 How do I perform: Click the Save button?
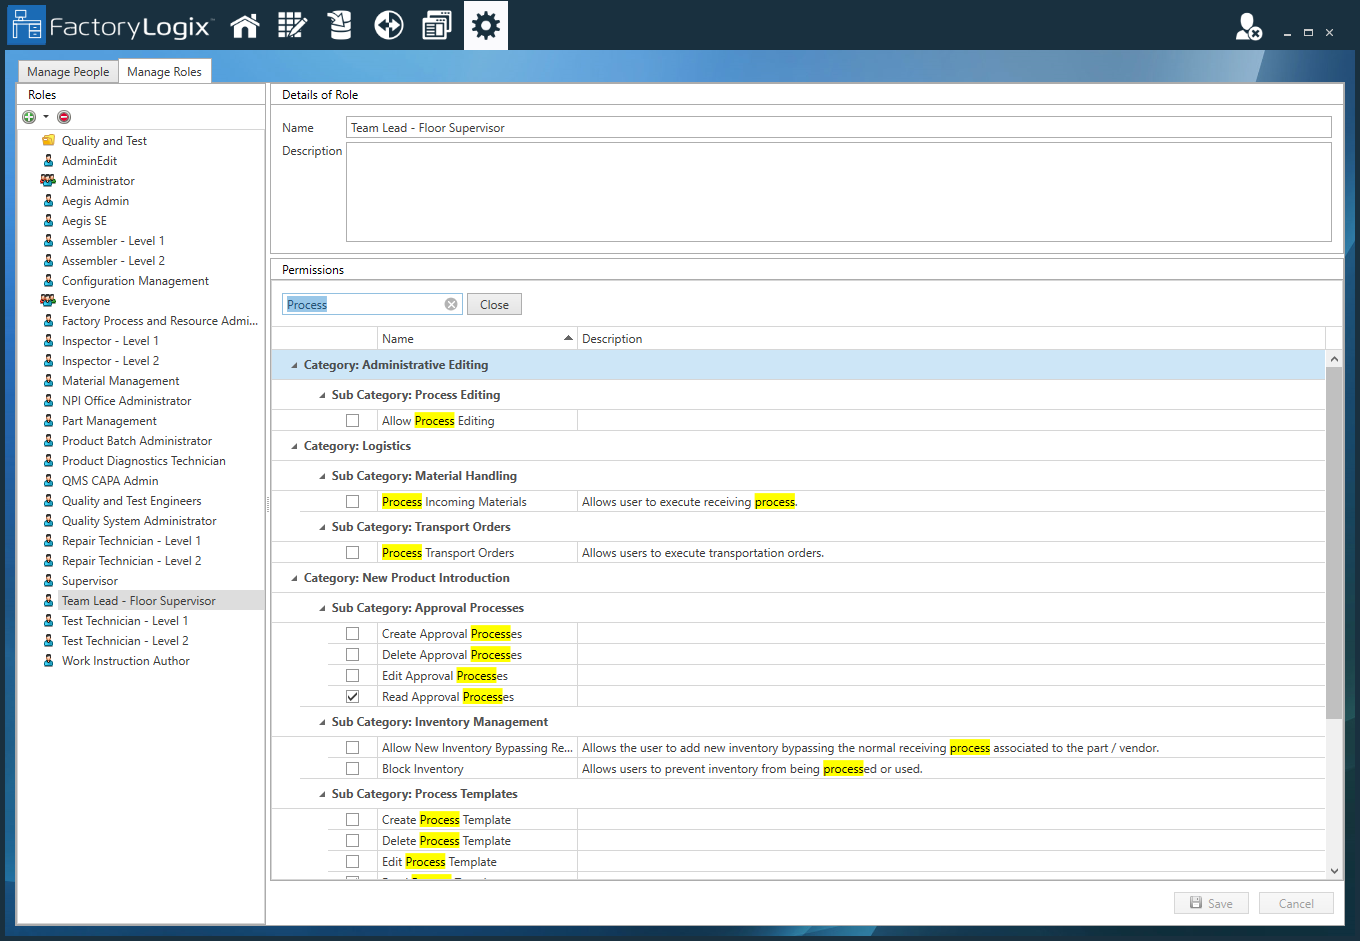1211,903
